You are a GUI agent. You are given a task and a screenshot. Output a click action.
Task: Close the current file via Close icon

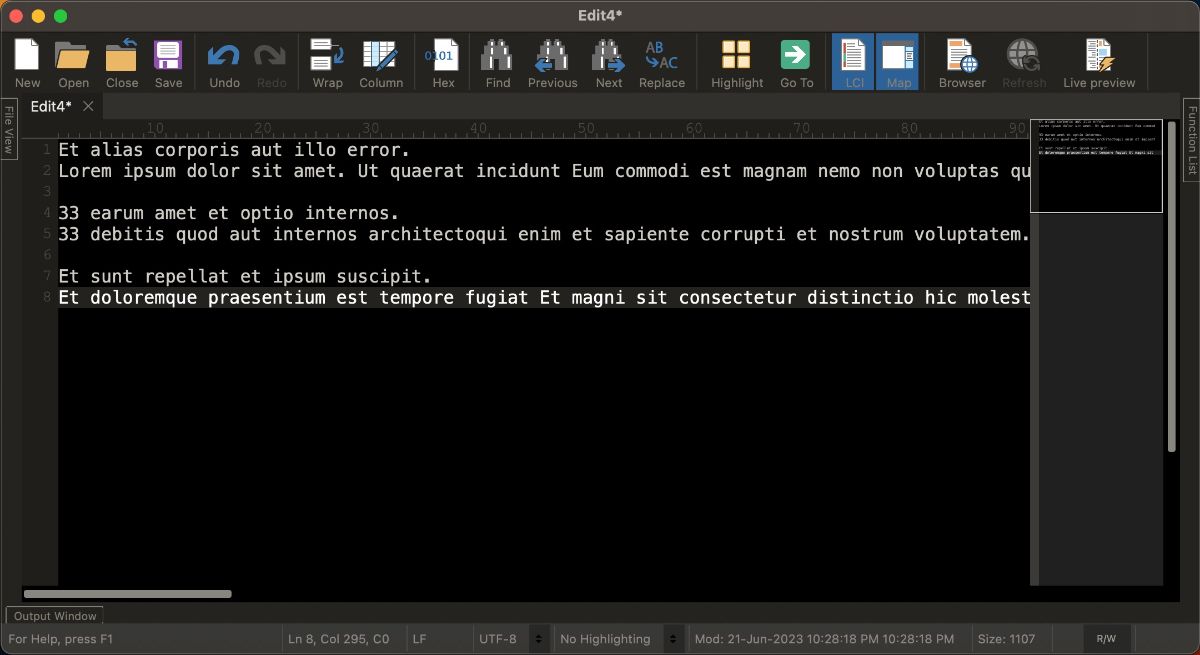(122, 62)
